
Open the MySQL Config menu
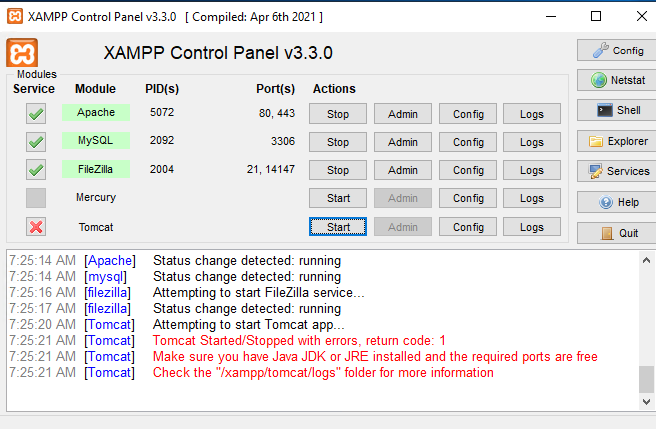coord(468,142)
